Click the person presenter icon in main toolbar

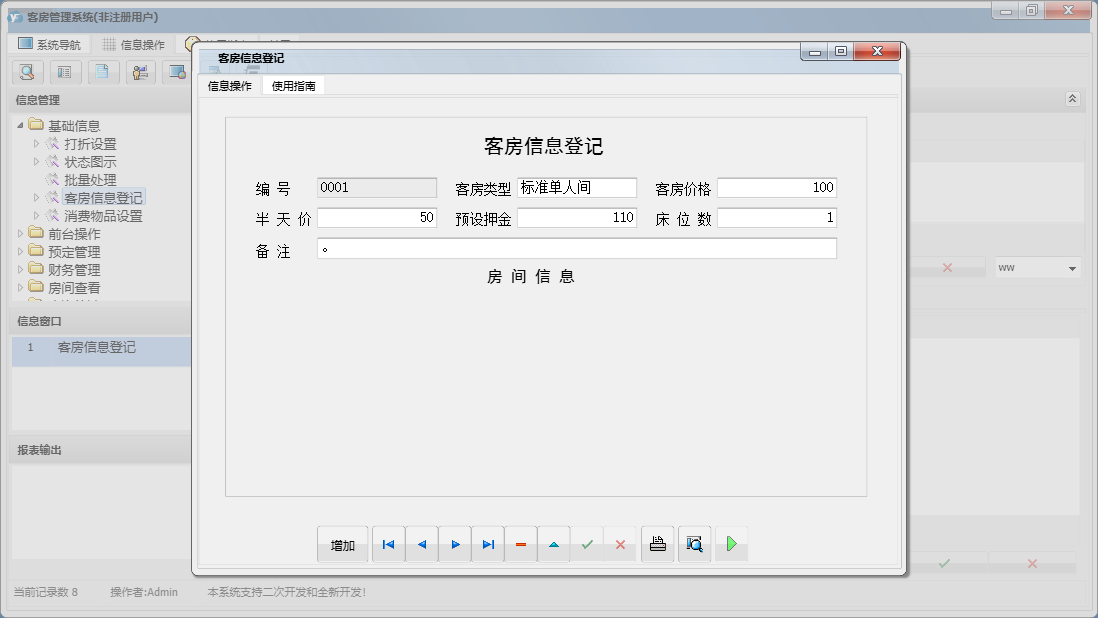(x=140, y=72)
